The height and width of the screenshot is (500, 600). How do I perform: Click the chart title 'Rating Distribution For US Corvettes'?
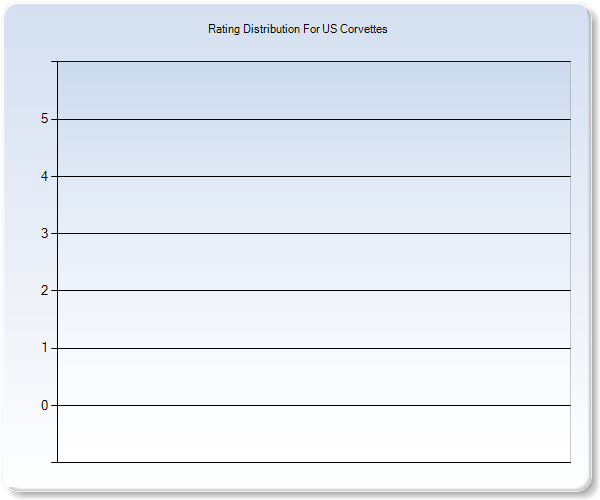pos(297,29)
